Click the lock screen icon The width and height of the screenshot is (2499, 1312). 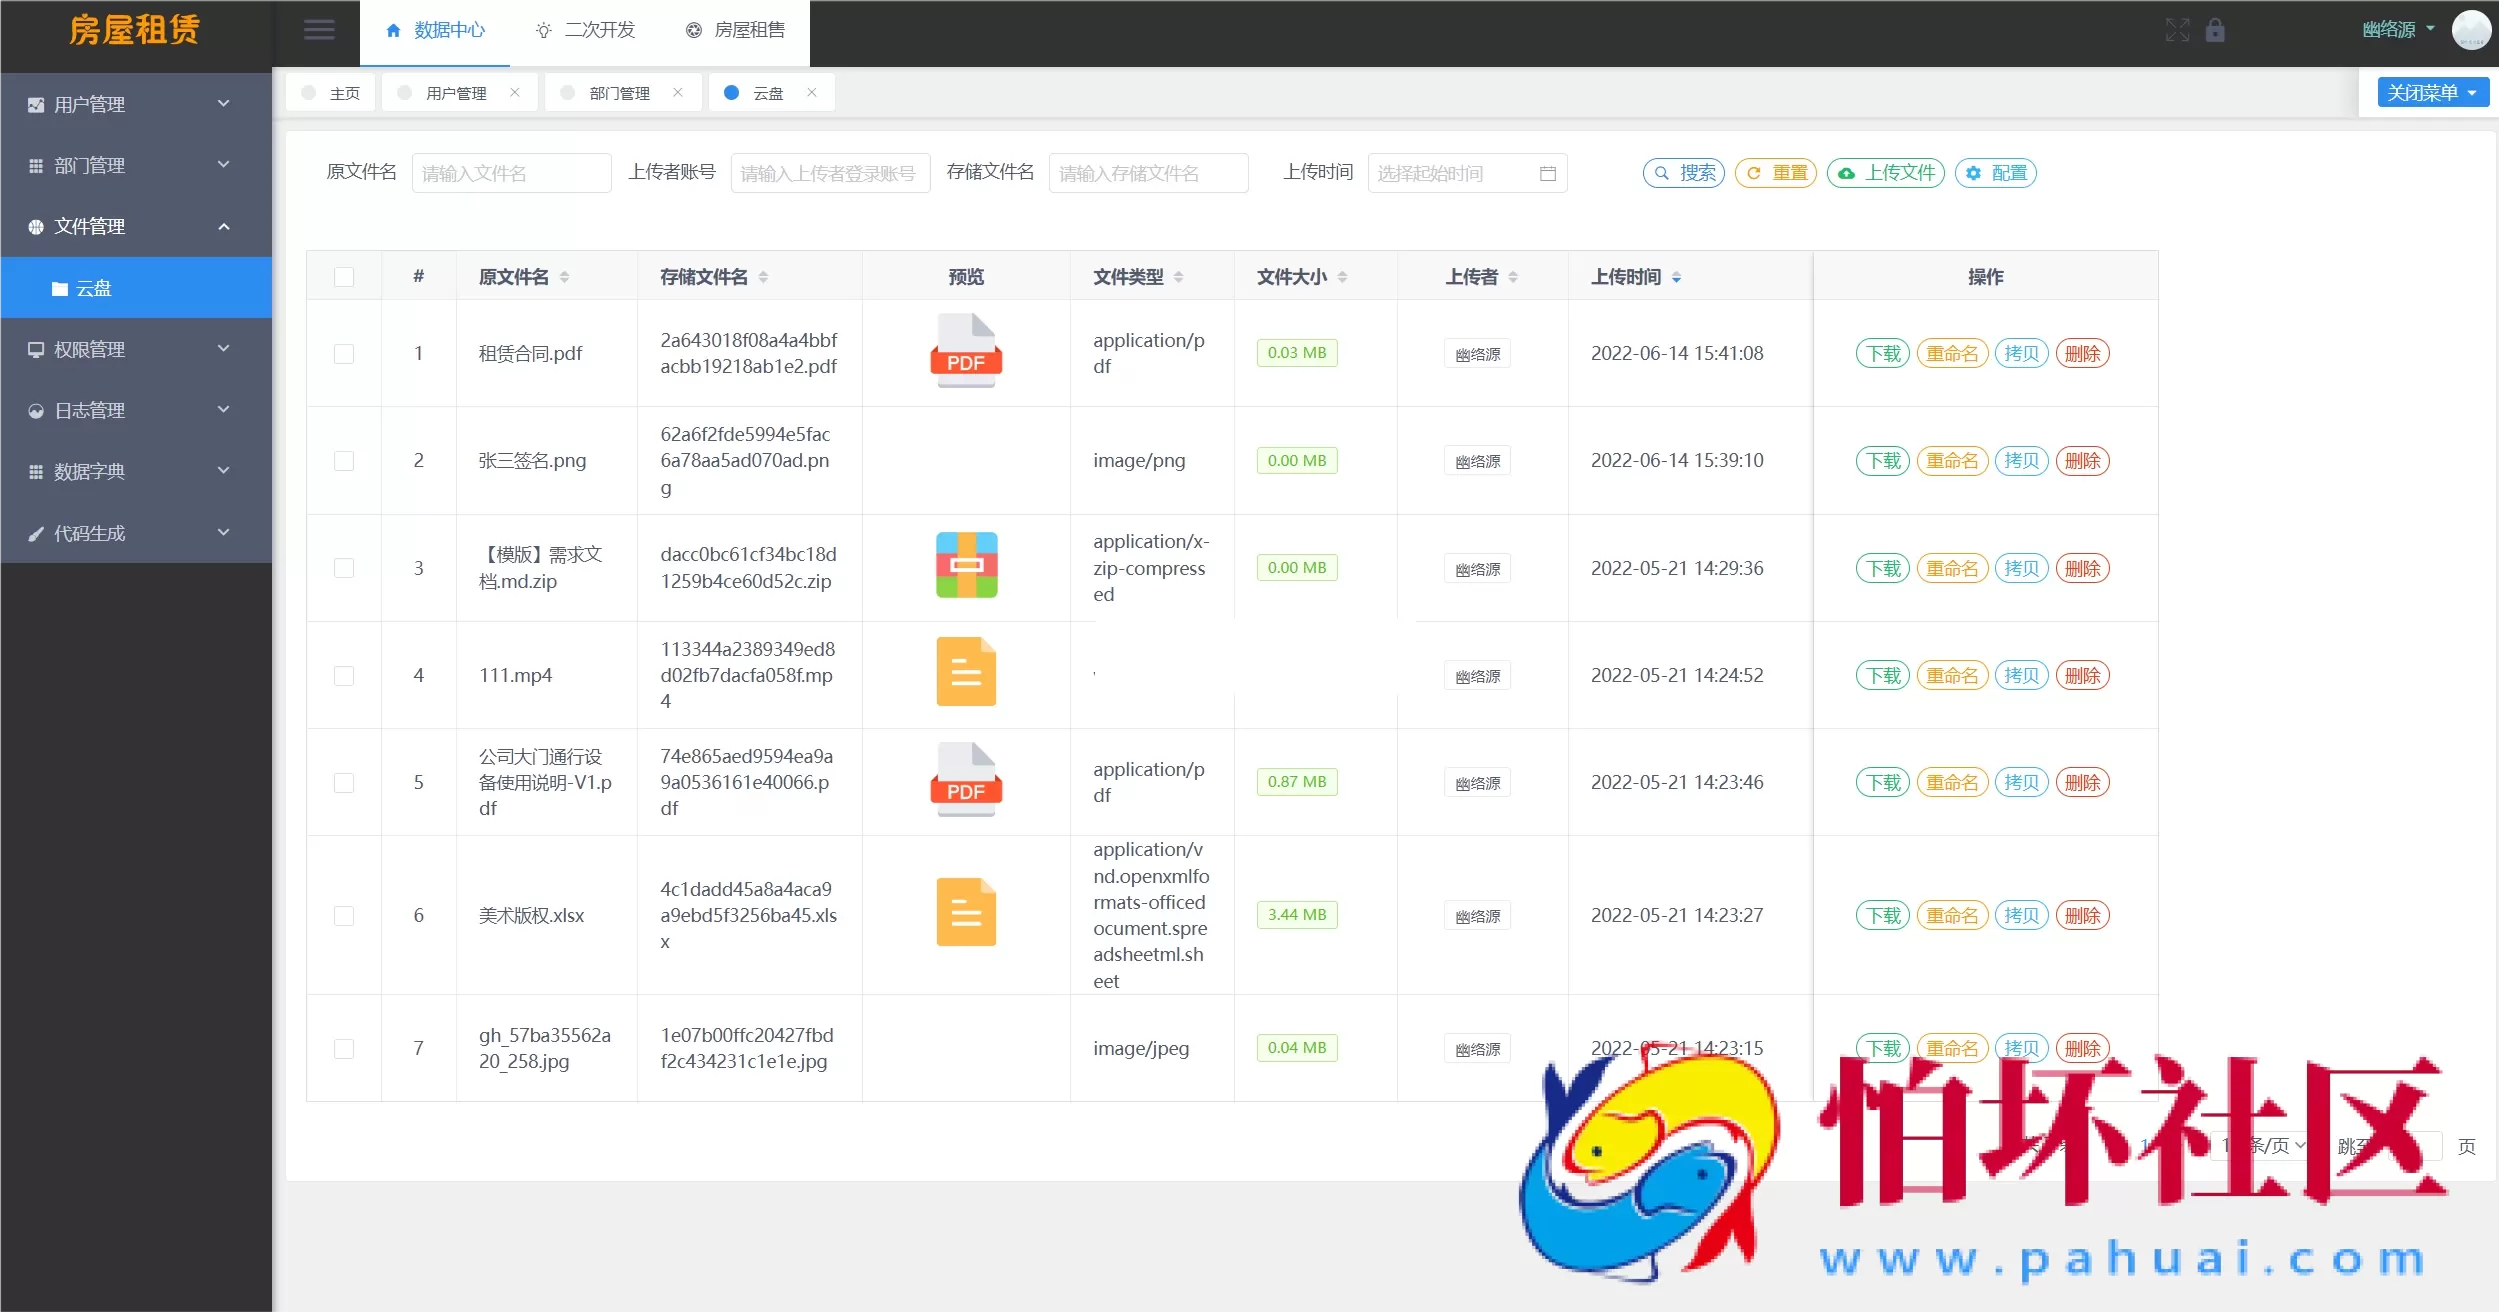tap(2215, 30)
